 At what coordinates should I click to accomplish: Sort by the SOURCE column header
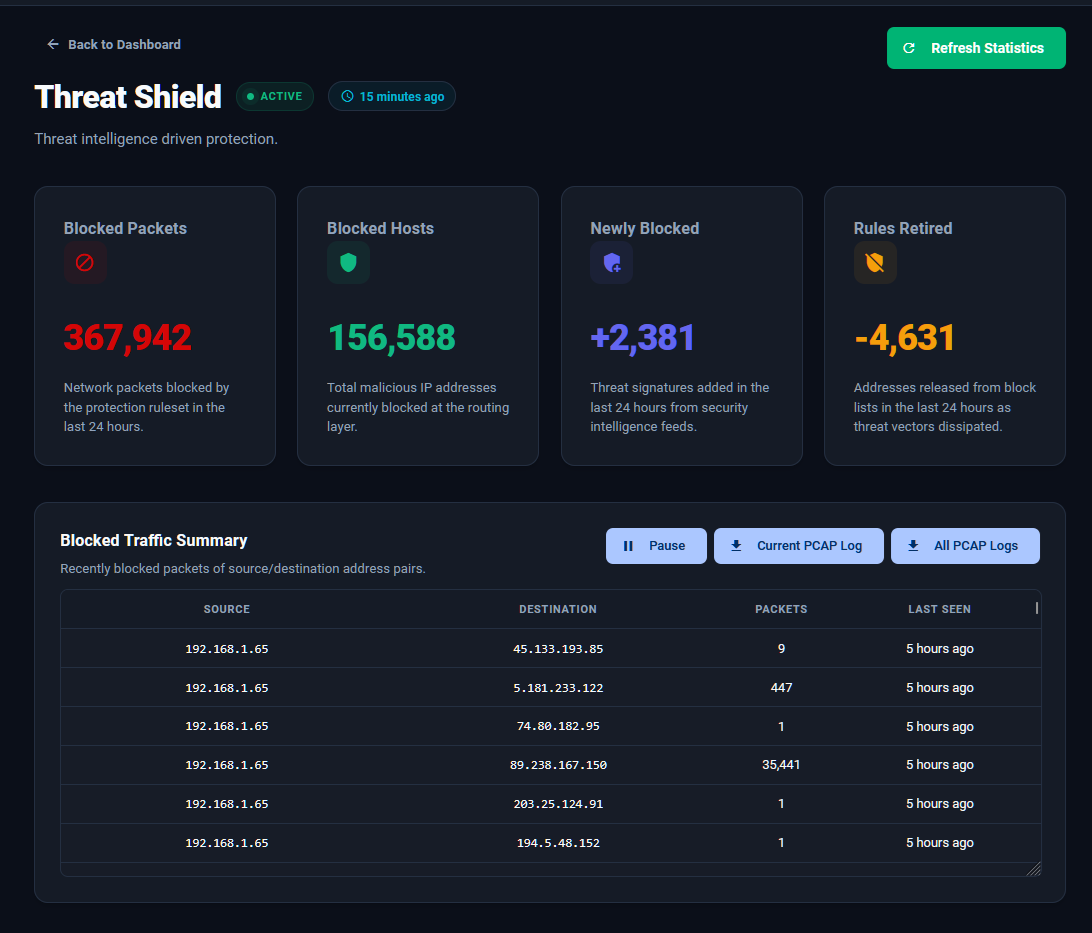(x=226, y=609)
